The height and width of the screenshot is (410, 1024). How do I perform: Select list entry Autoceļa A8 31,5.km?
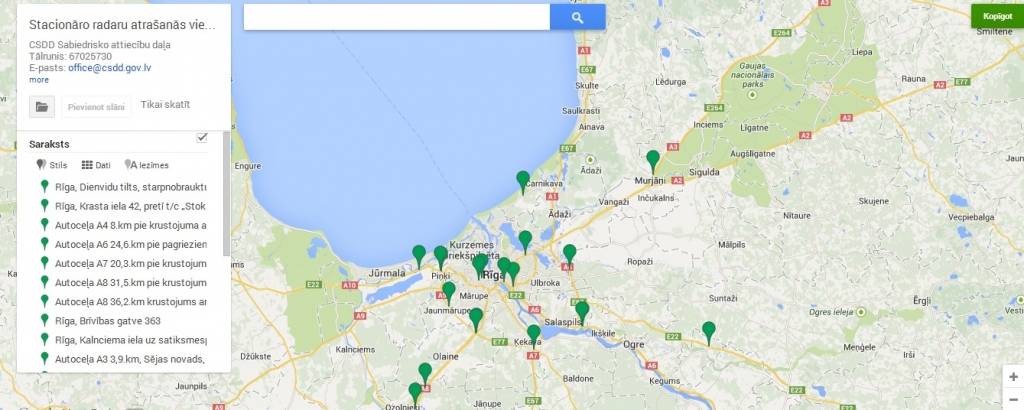[123, 283]
